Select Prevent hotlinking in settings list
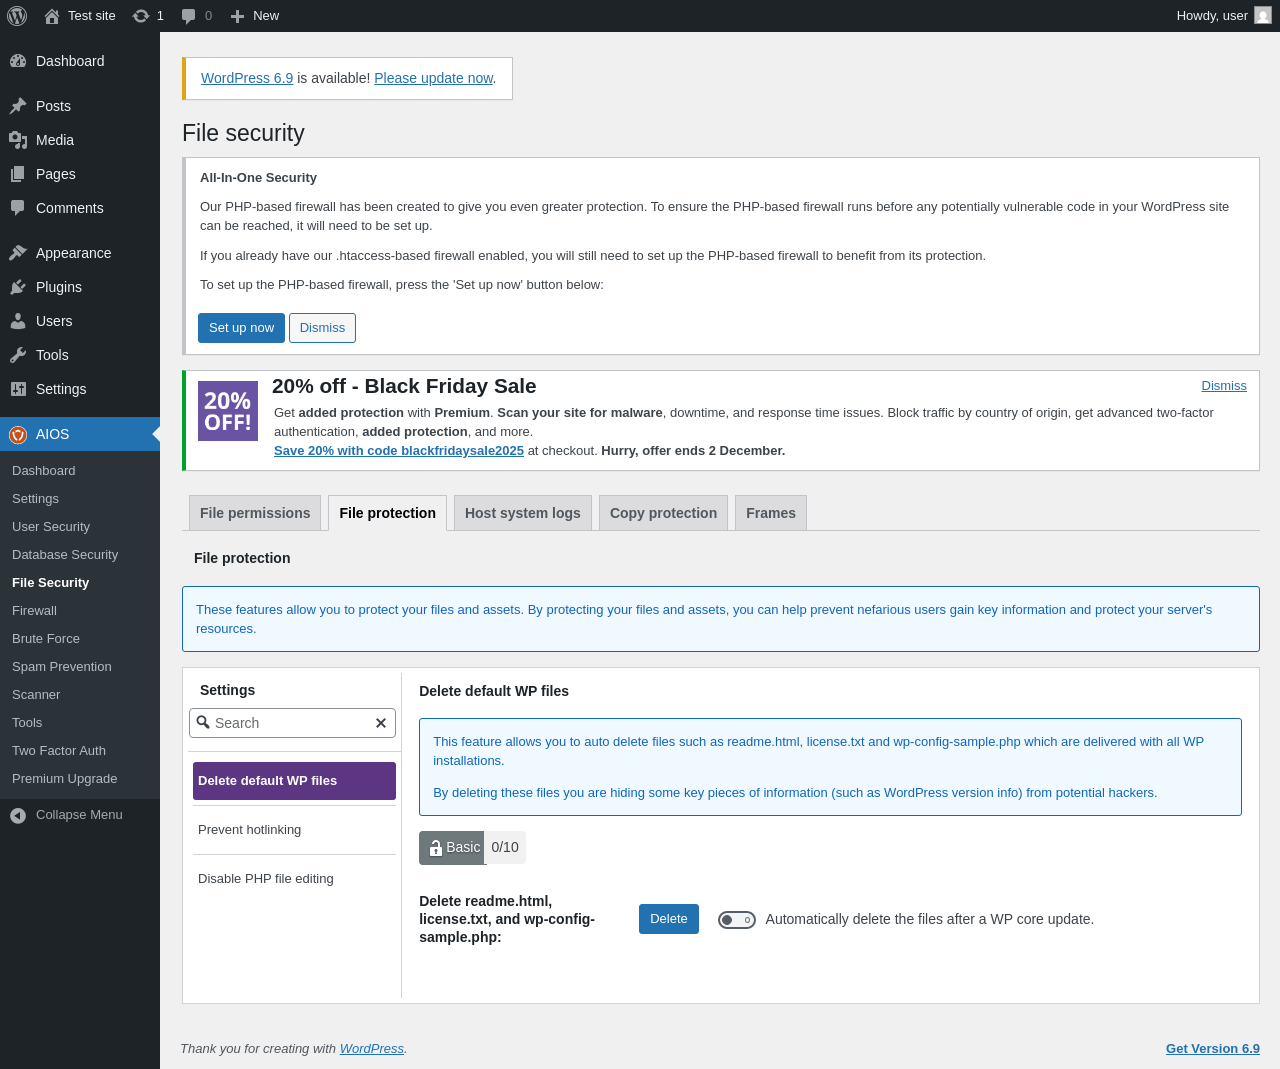Image resolution: width=1280 pixels, height=1069 pixels. (x=250, y=830)
